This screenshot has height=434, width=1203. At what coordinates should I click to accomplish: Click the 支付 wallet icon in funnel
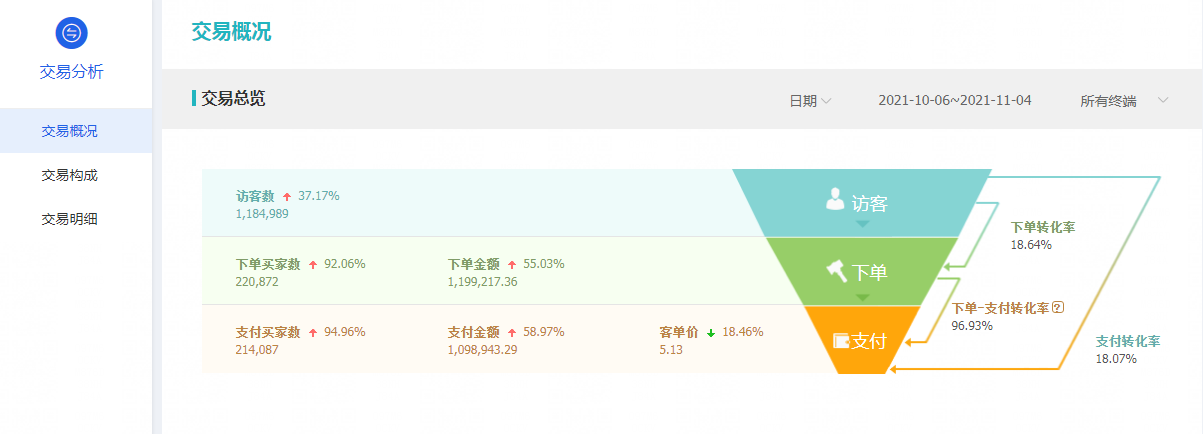pyautogui.click(x=841, y=340)
